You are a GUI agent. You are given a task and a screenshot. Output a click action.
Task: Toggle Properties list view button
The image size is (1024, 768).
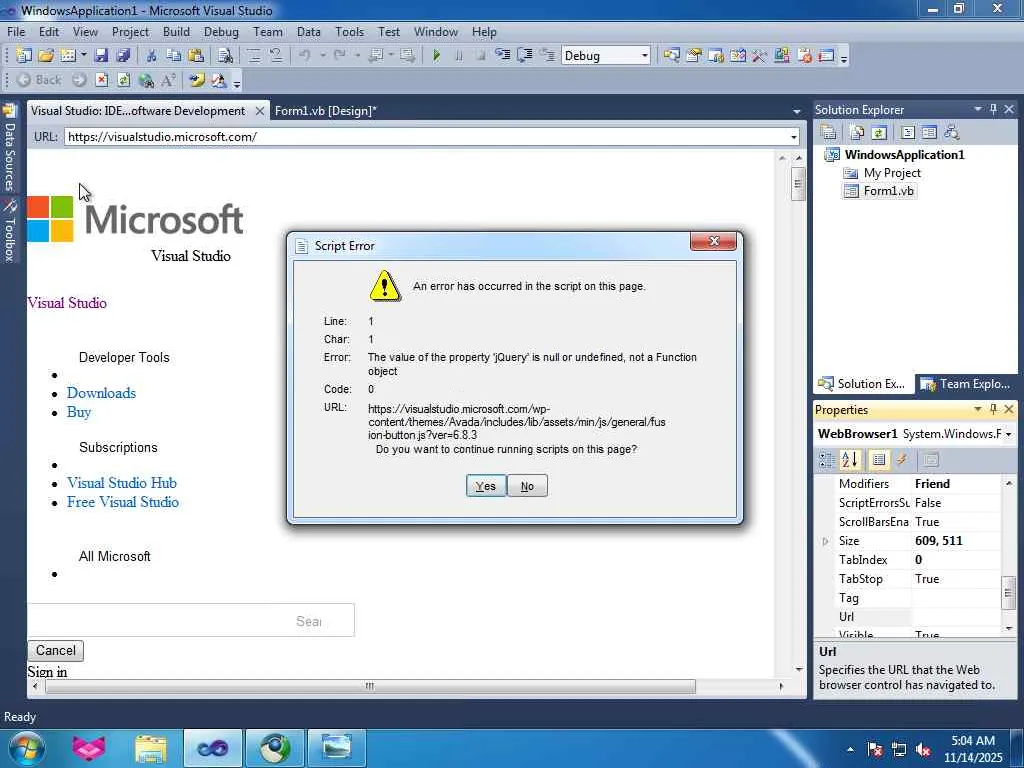pyautogui.click(x=879, y=460)
